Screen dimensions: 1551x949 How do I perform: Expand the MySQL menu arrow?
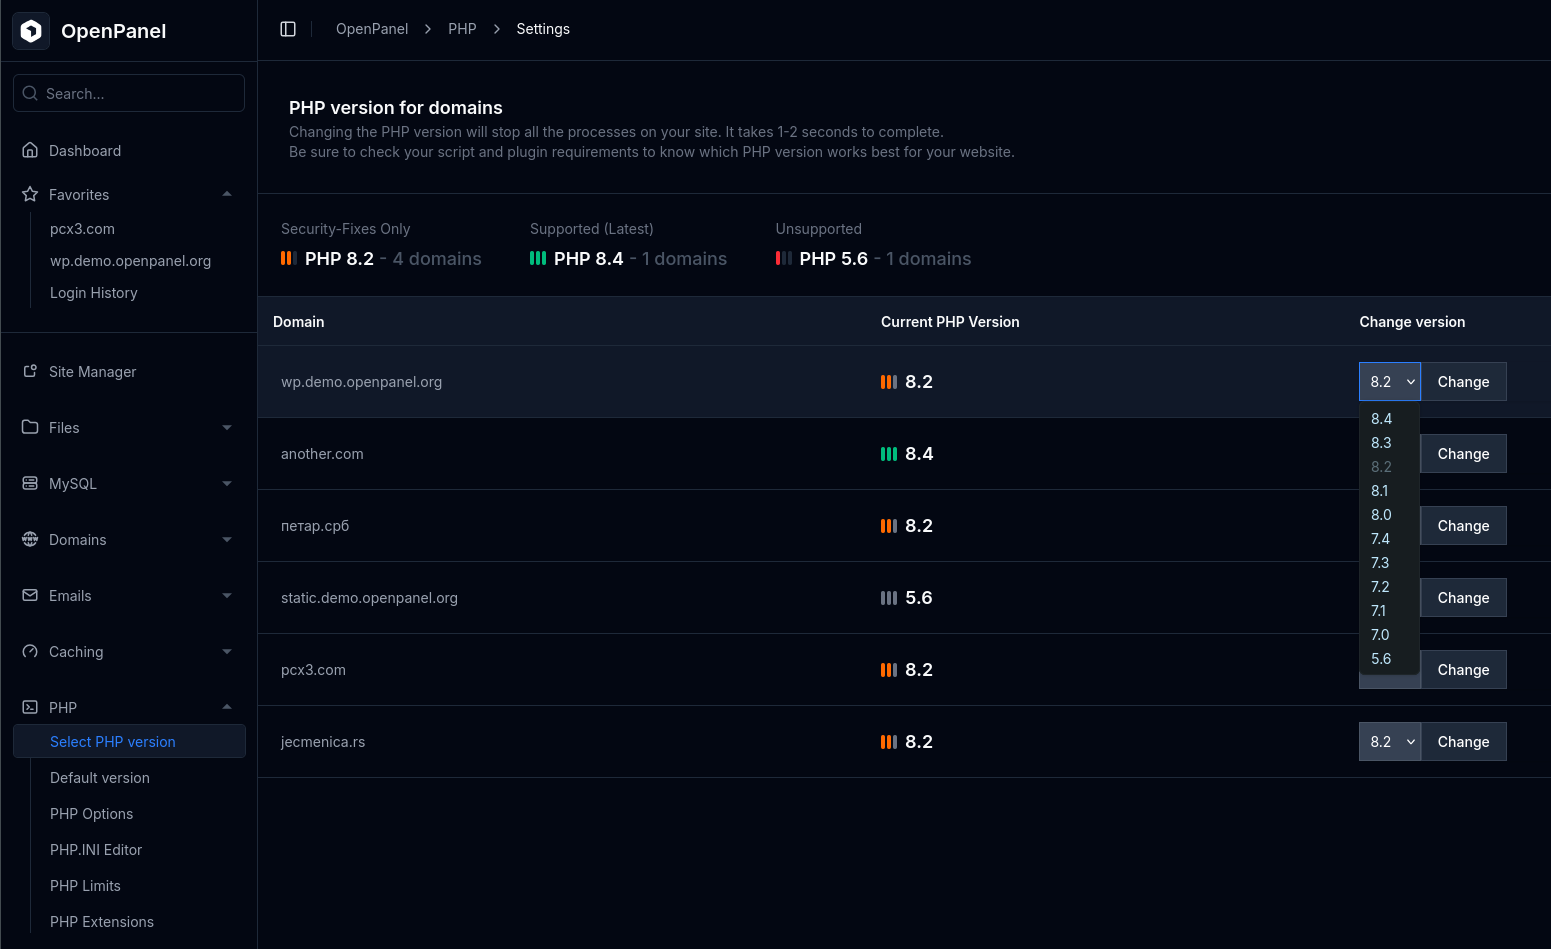coord(227,483)
